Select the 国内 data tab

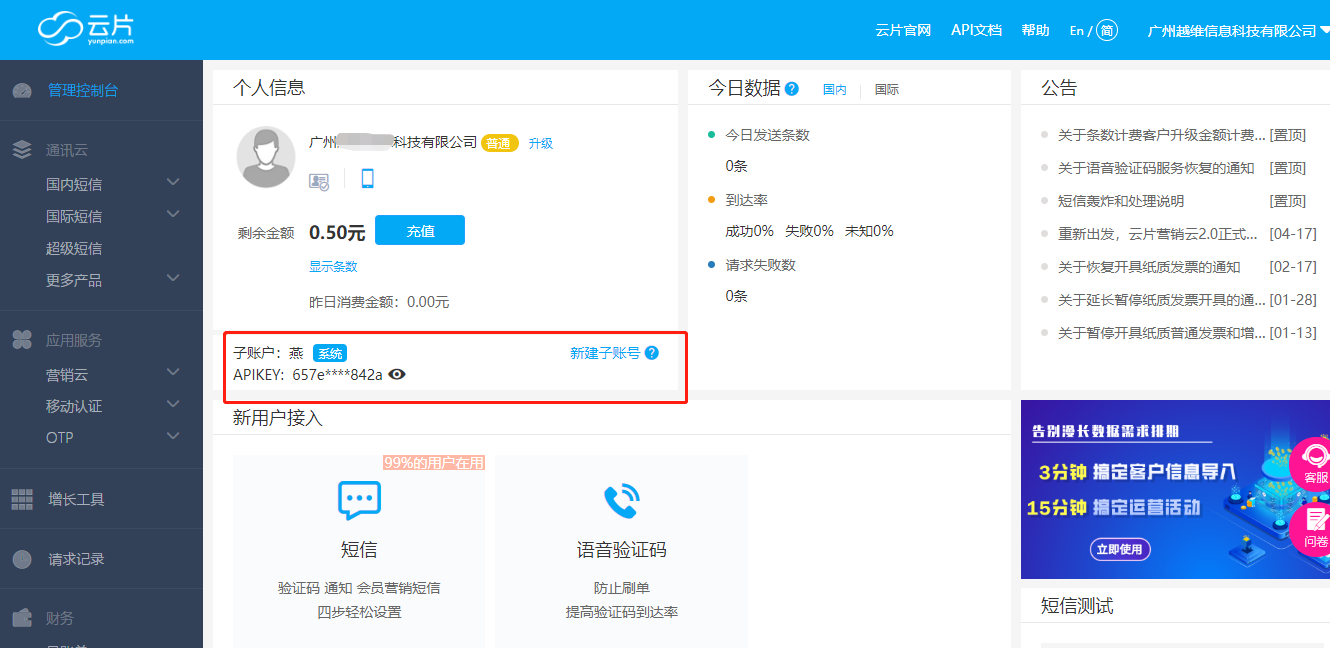[x=834, y=89]
